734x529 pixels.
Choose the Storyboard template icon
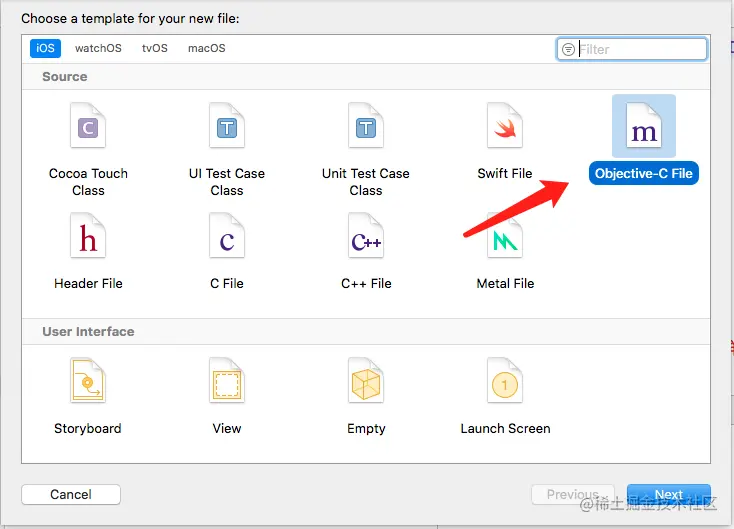point(88,381)
